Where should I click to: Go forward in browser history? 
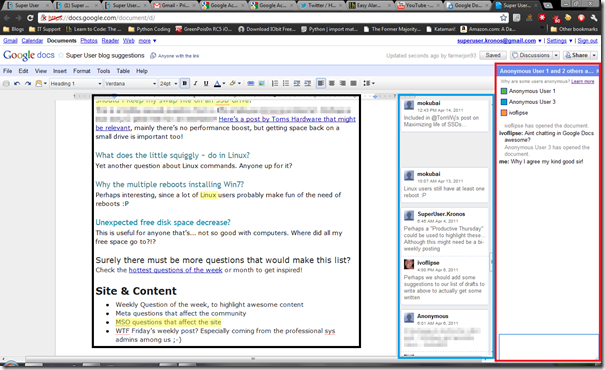pyautogui.click(x=18, y=18)
